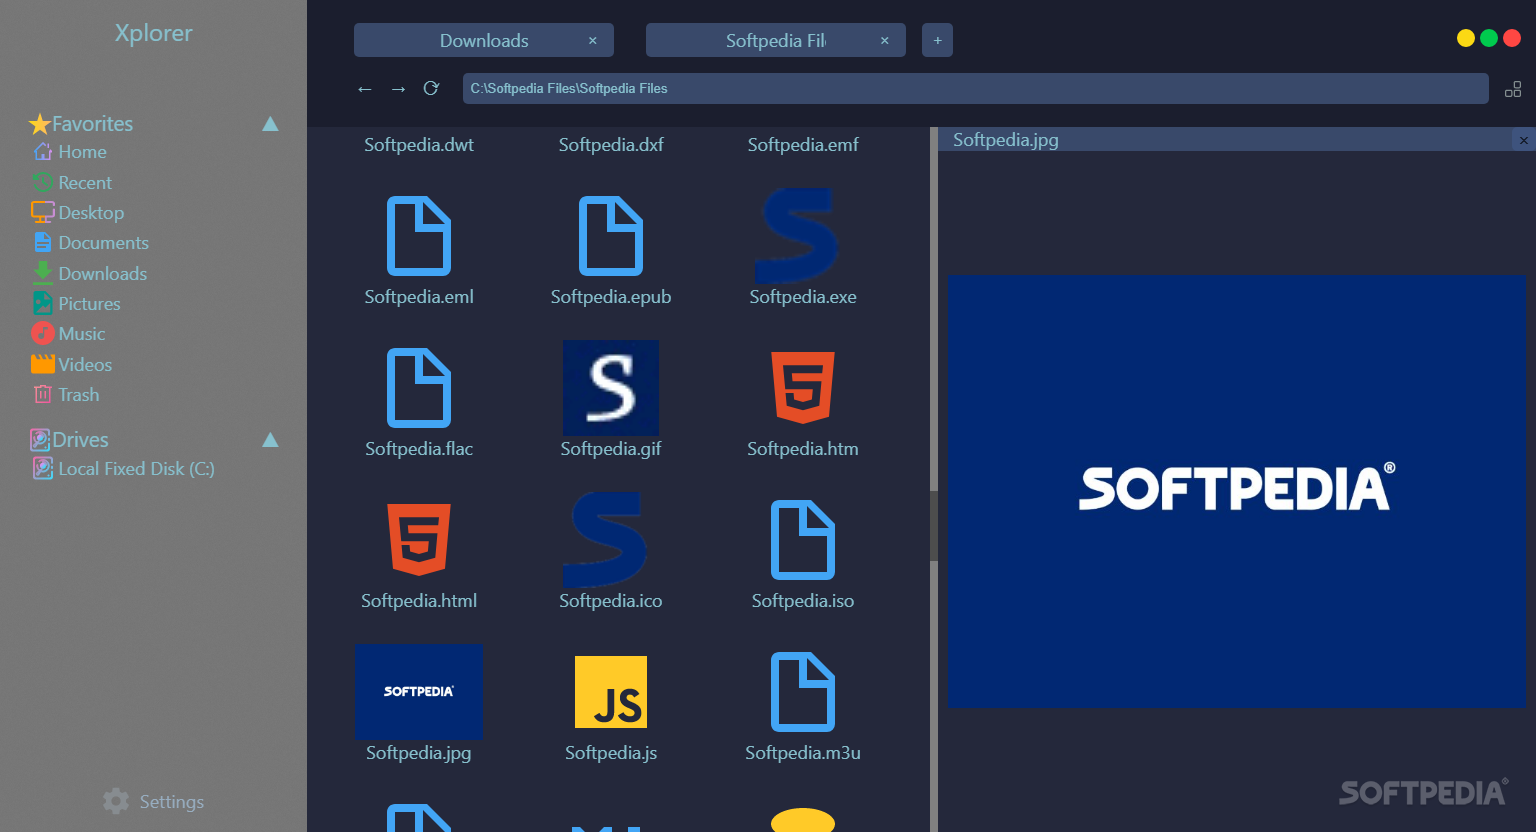The width and height of the screenshot is (1536, 832).
Task: Go forward with the right arrow
Action: click(398, 89)
